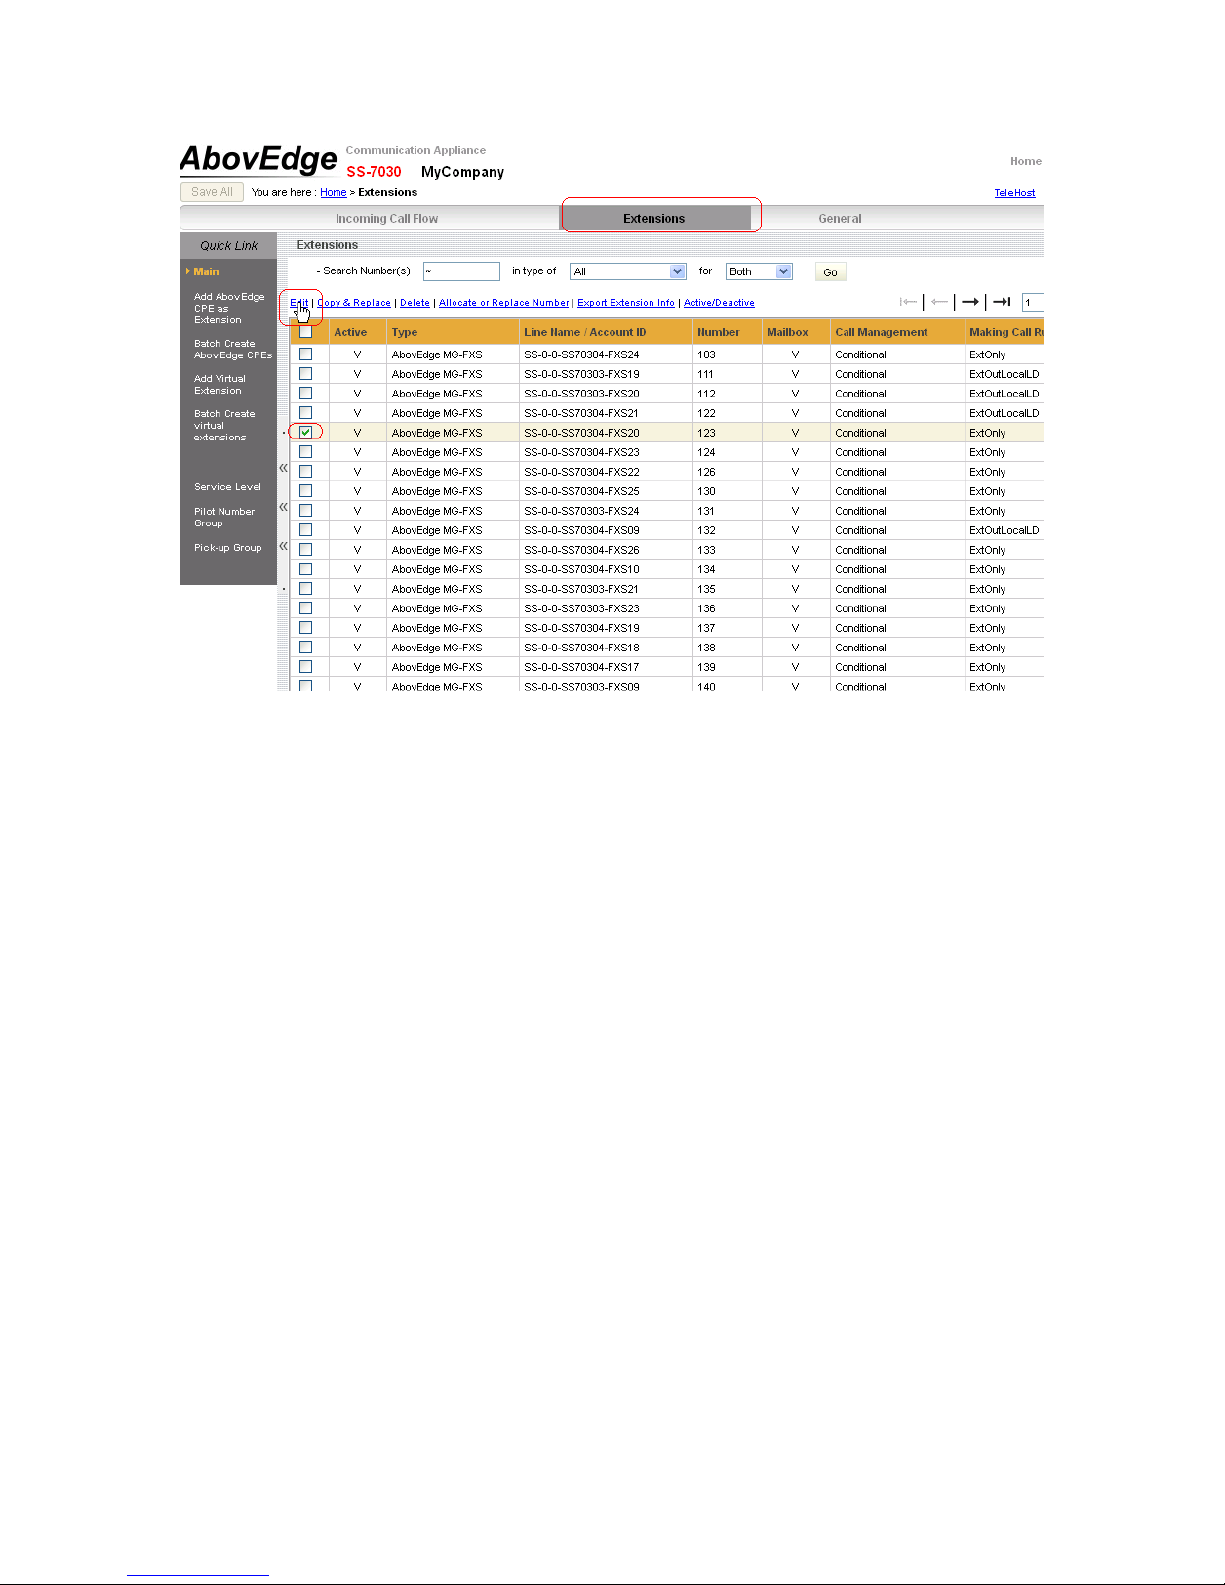
Task: Open Pick-up Group in the sidebar
Action: pyautogui.click(x=227, y=548)
